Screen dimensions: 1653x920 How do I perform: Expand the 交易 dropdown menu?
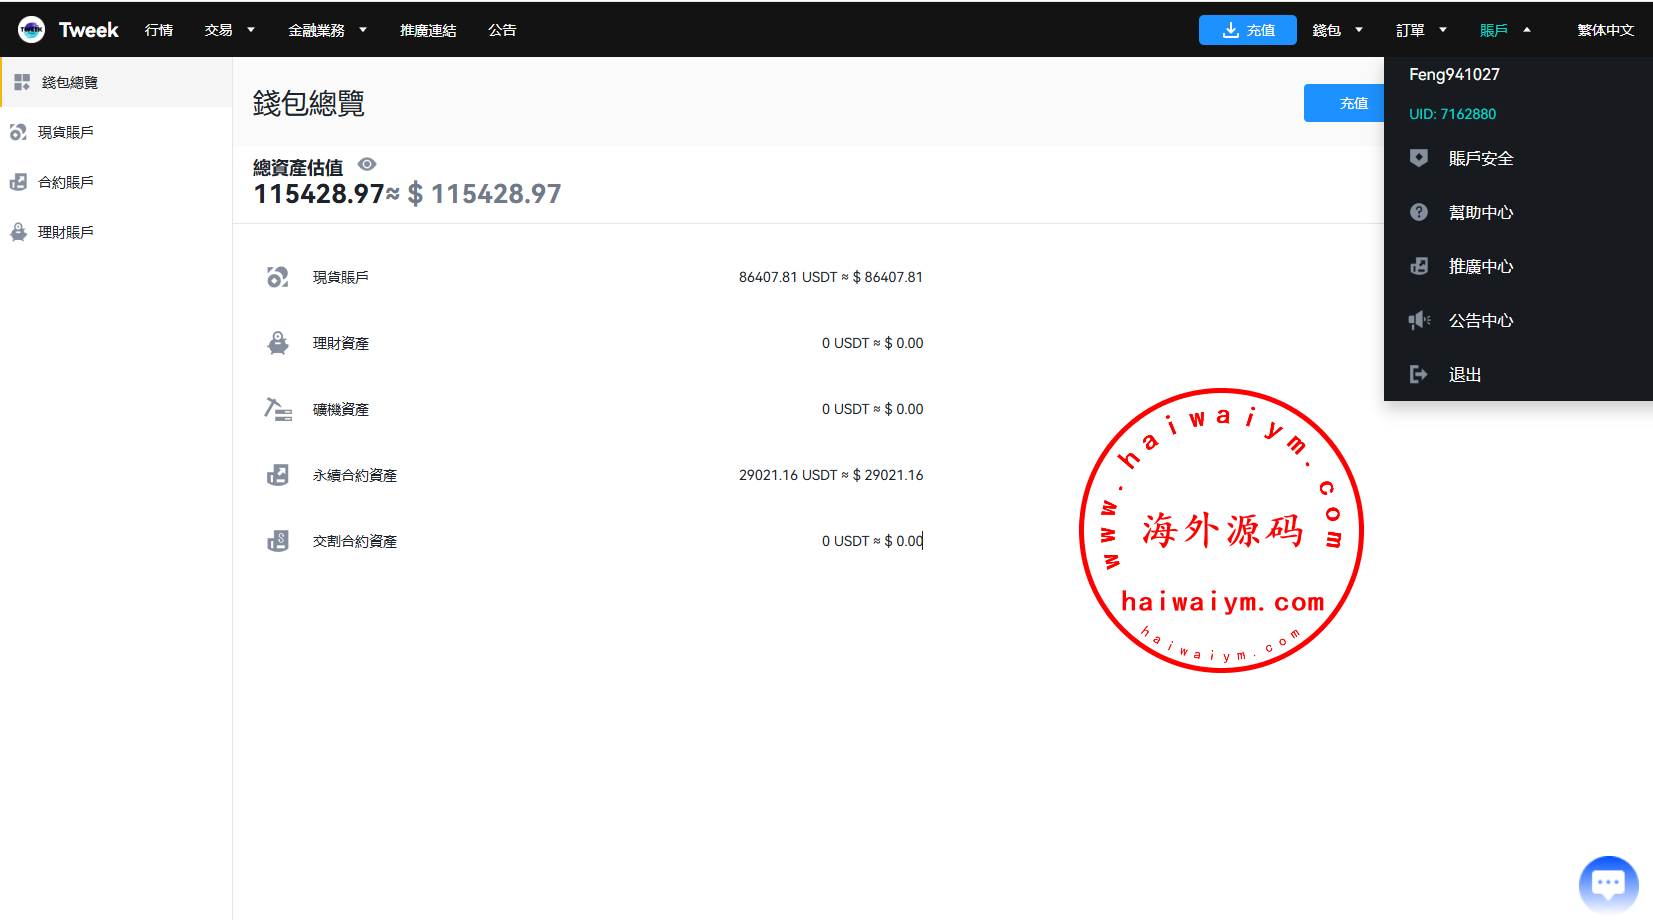(229, 30)
